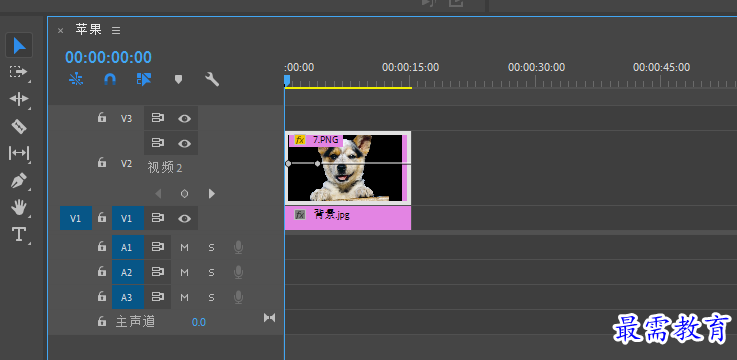Enable voice-over record on A3

coord(238,297)
